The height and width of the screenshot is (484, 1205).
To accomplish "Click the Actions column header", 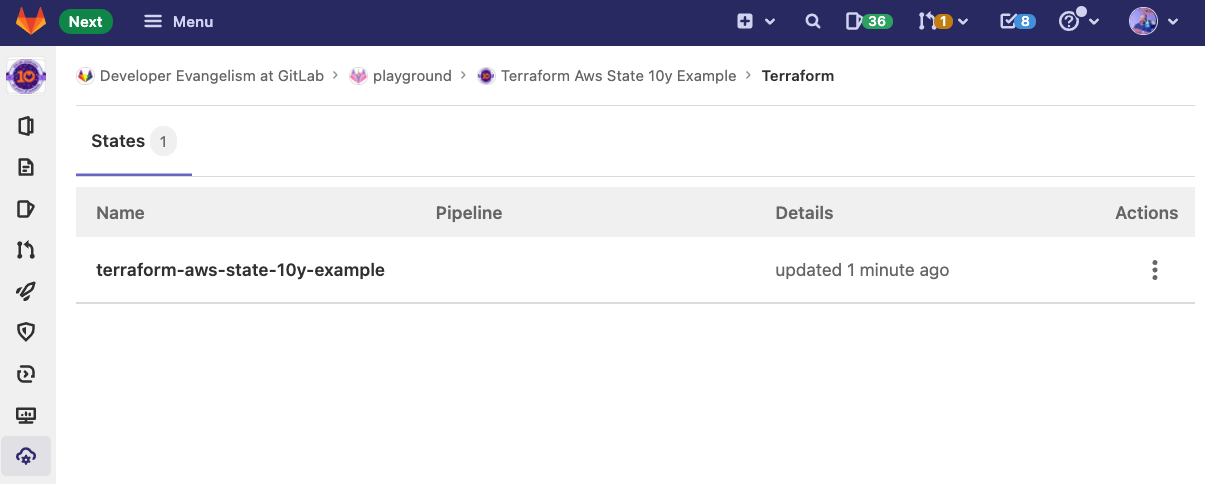I will coord(1146,213).
